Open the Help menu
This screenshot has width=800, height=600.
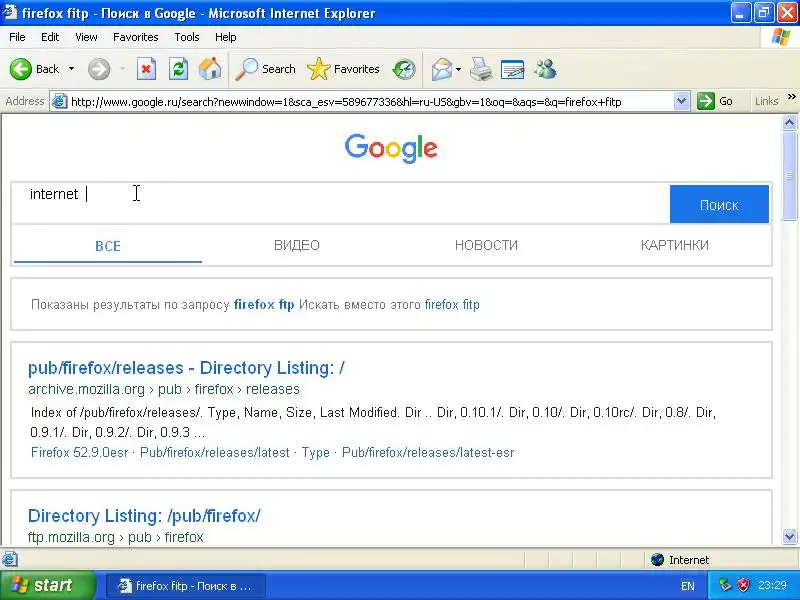click(x=226, y=37)
